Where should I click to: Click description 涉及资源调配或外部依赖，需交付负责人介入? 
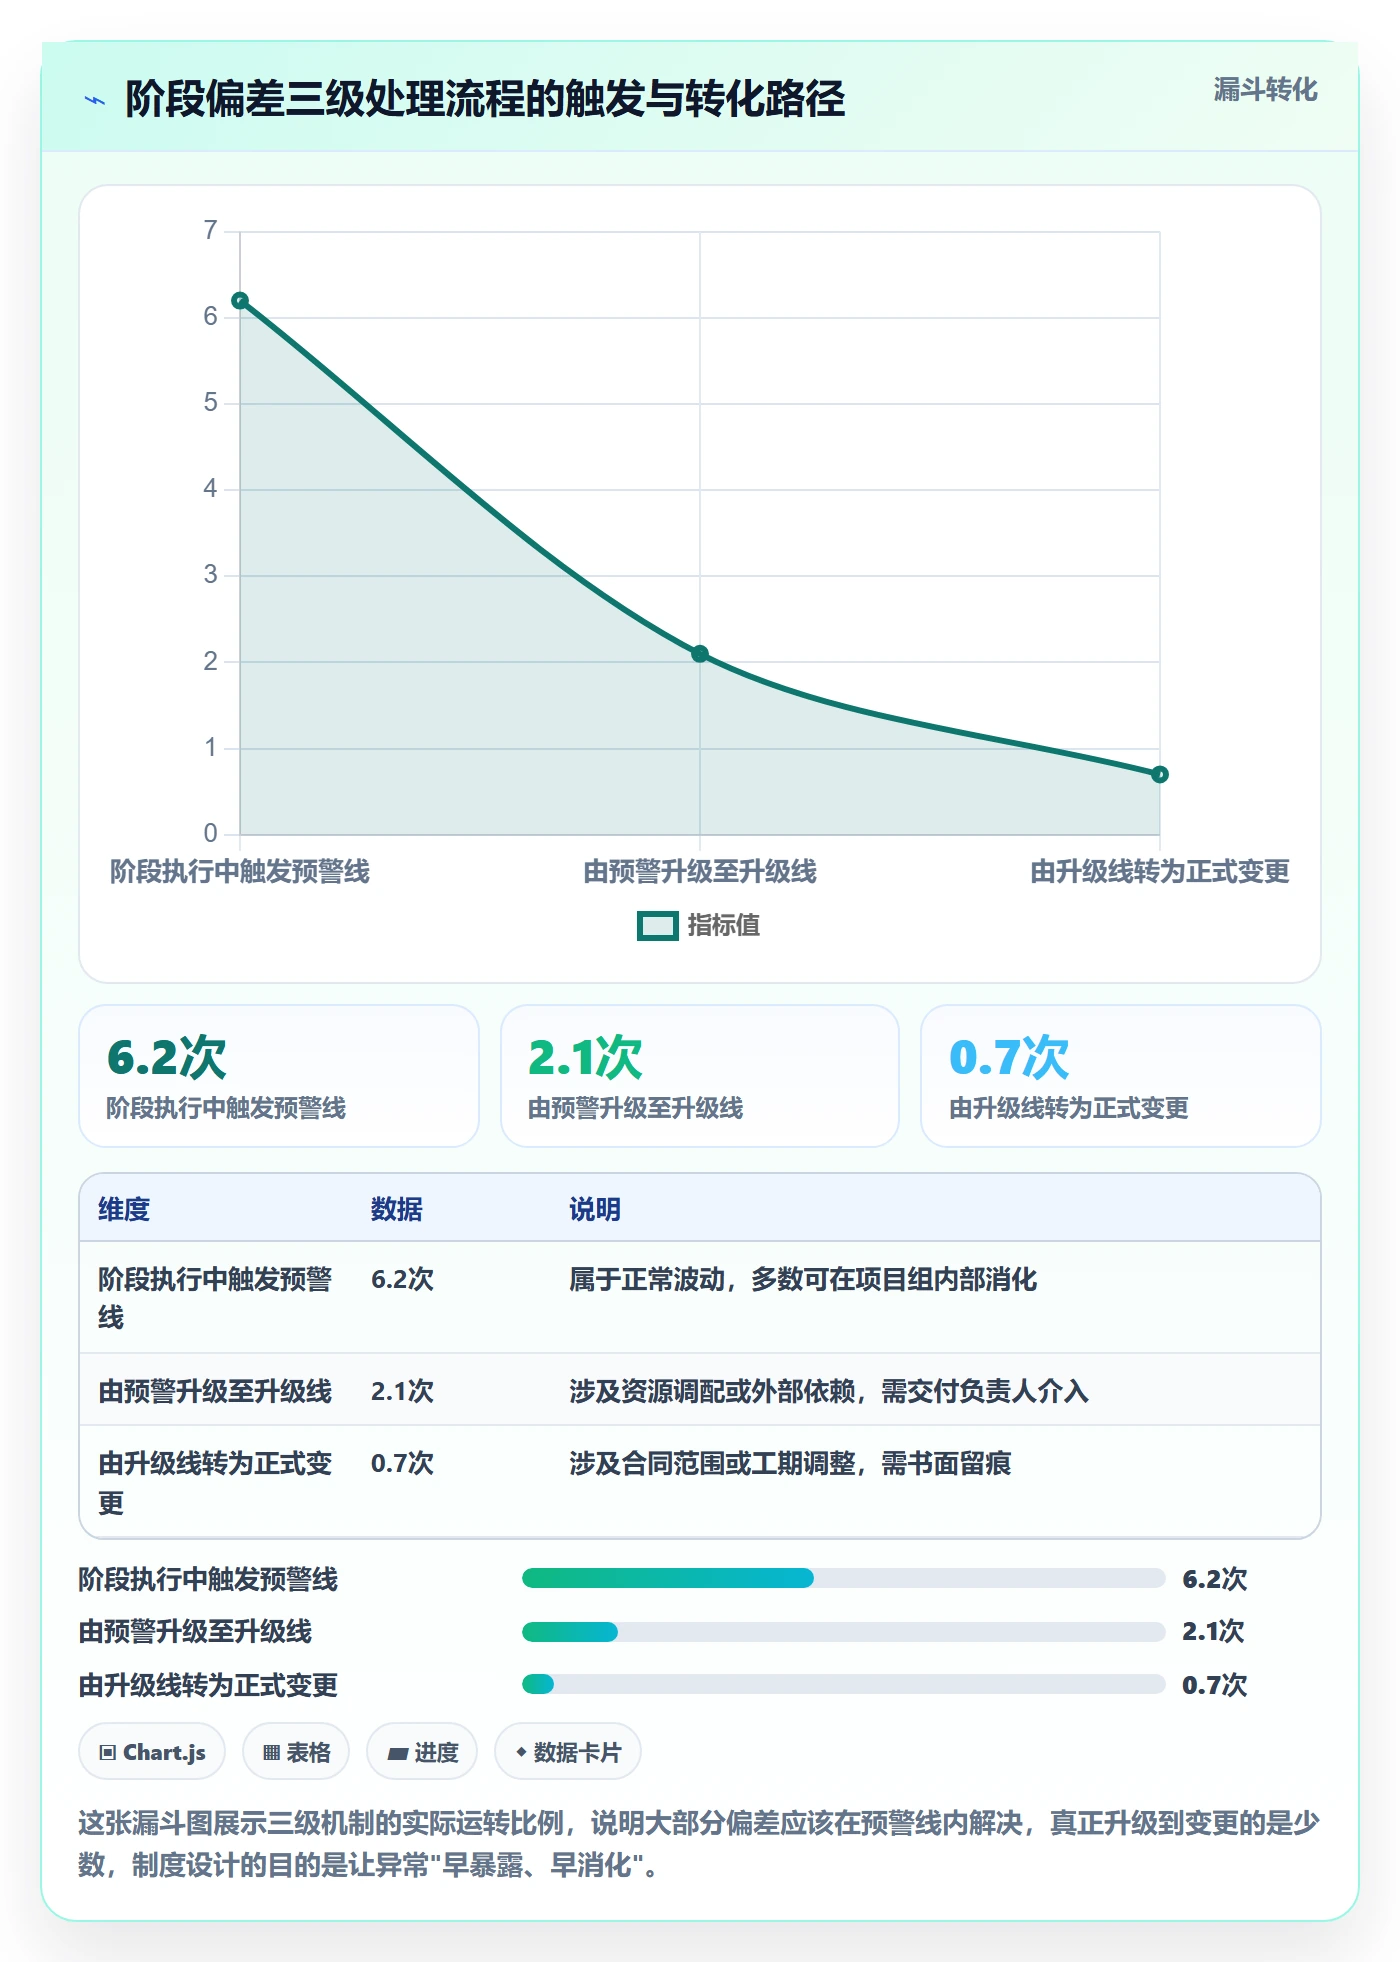tap(829, 1391)
